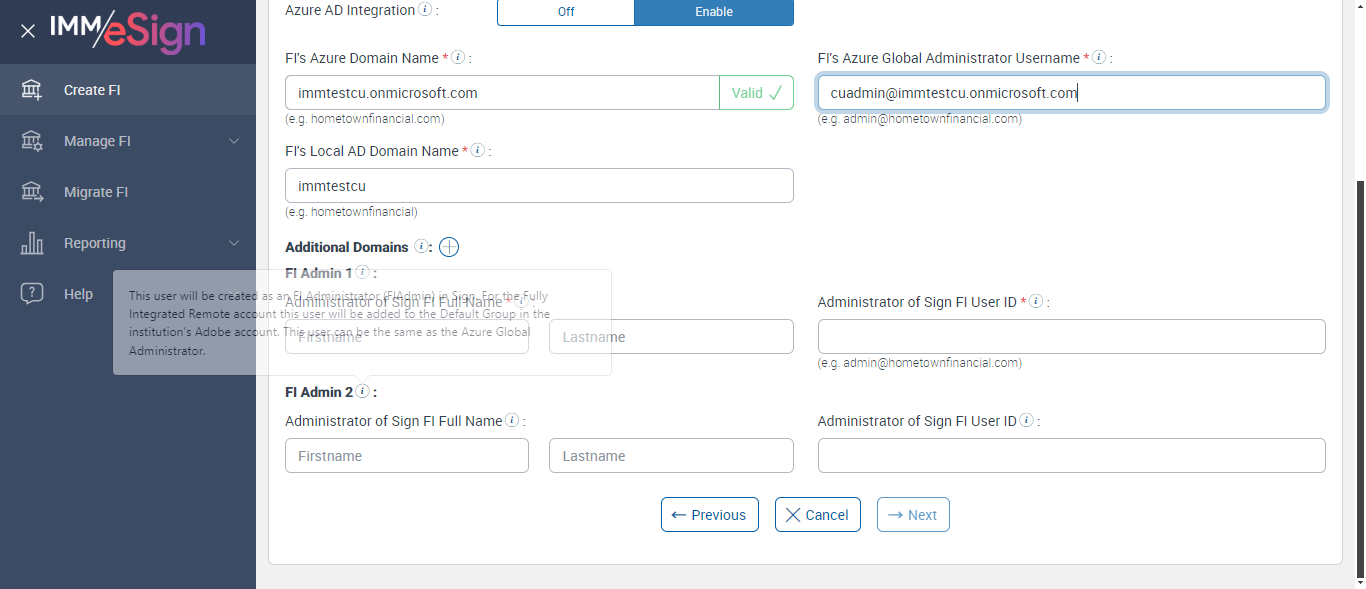Click info icon for FI's Local AD Domain Name
Image resolution: width=1366 pixels, height=589 pixels.
click(x=478, y=150)
